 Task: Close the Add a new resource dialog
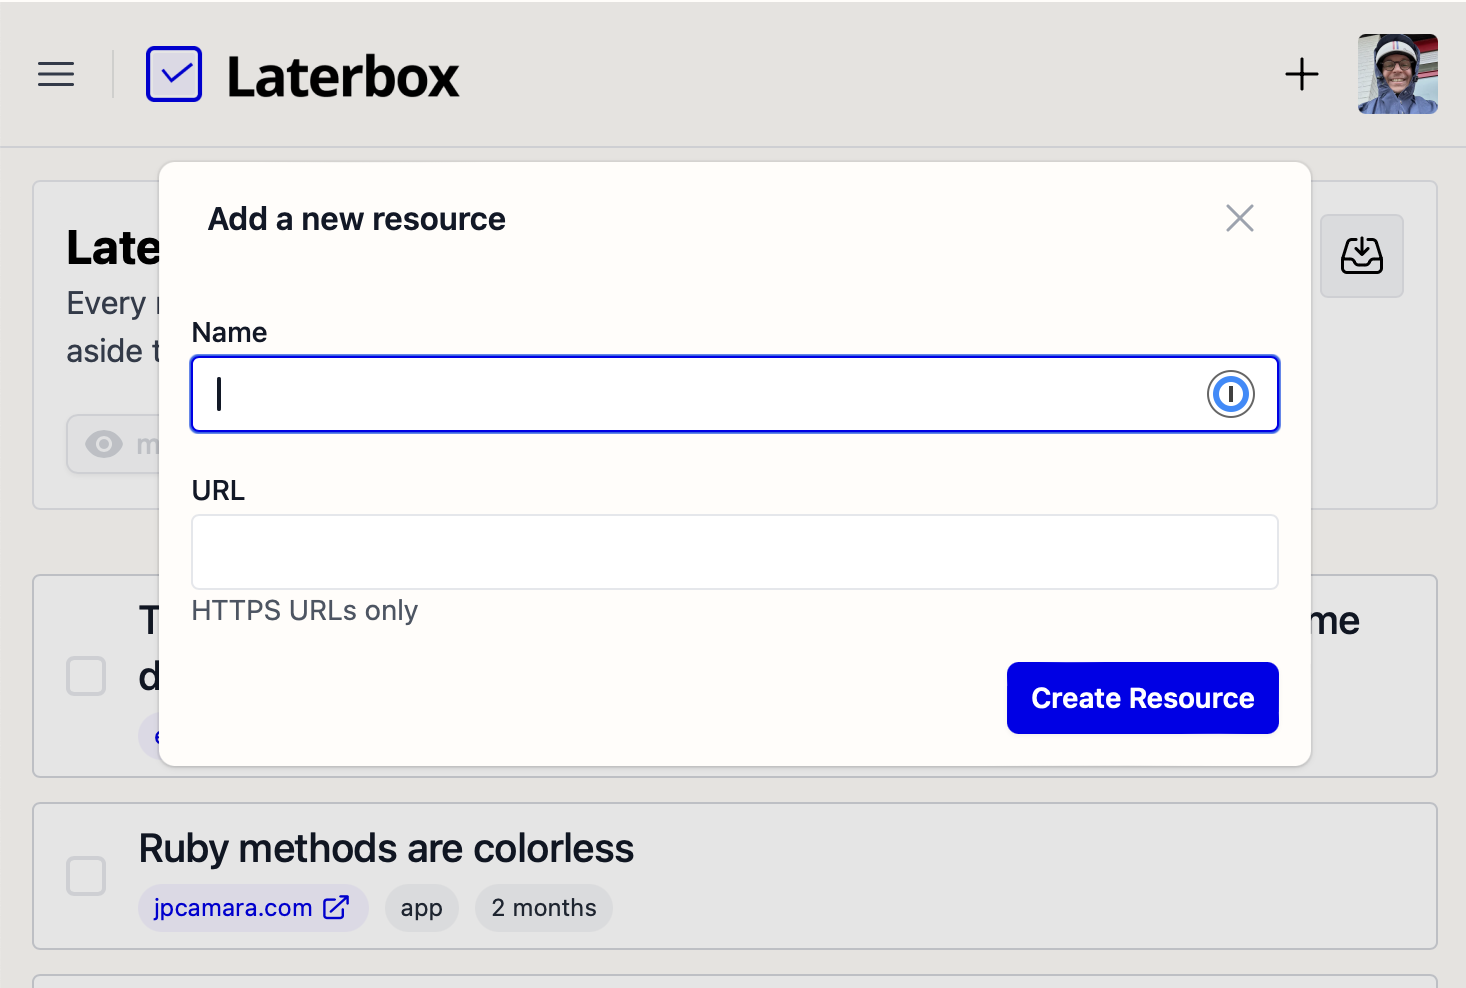tap(1240, 218)
